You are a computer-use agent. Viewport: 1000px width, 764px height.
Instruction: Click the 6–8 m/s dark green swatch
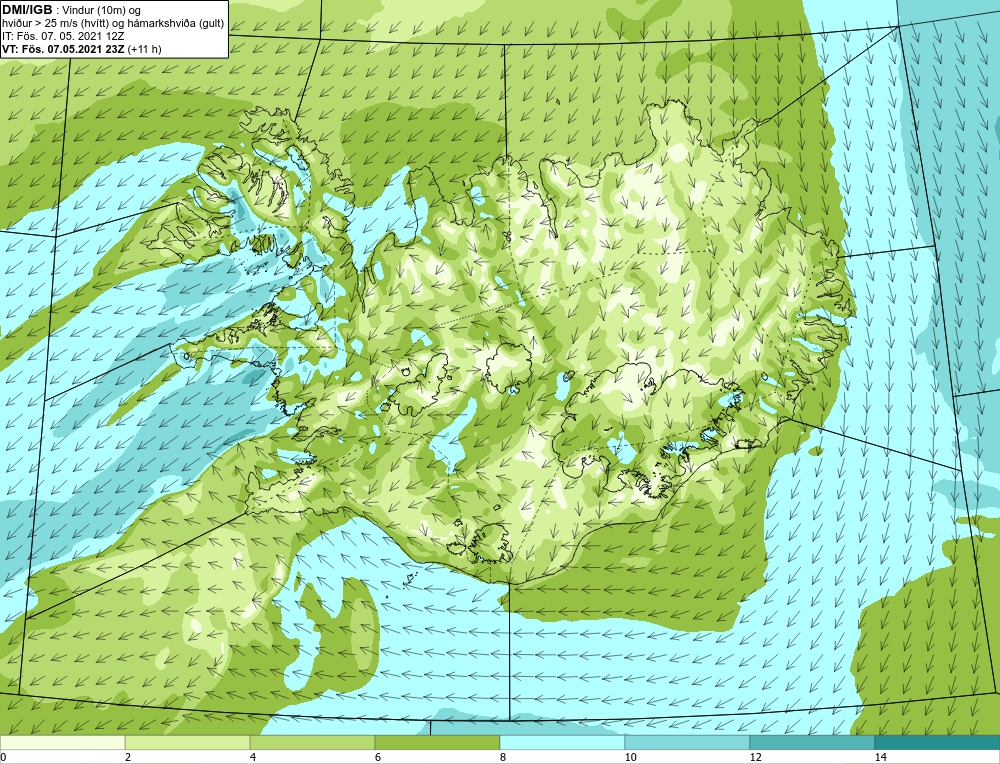coord(438,742)
